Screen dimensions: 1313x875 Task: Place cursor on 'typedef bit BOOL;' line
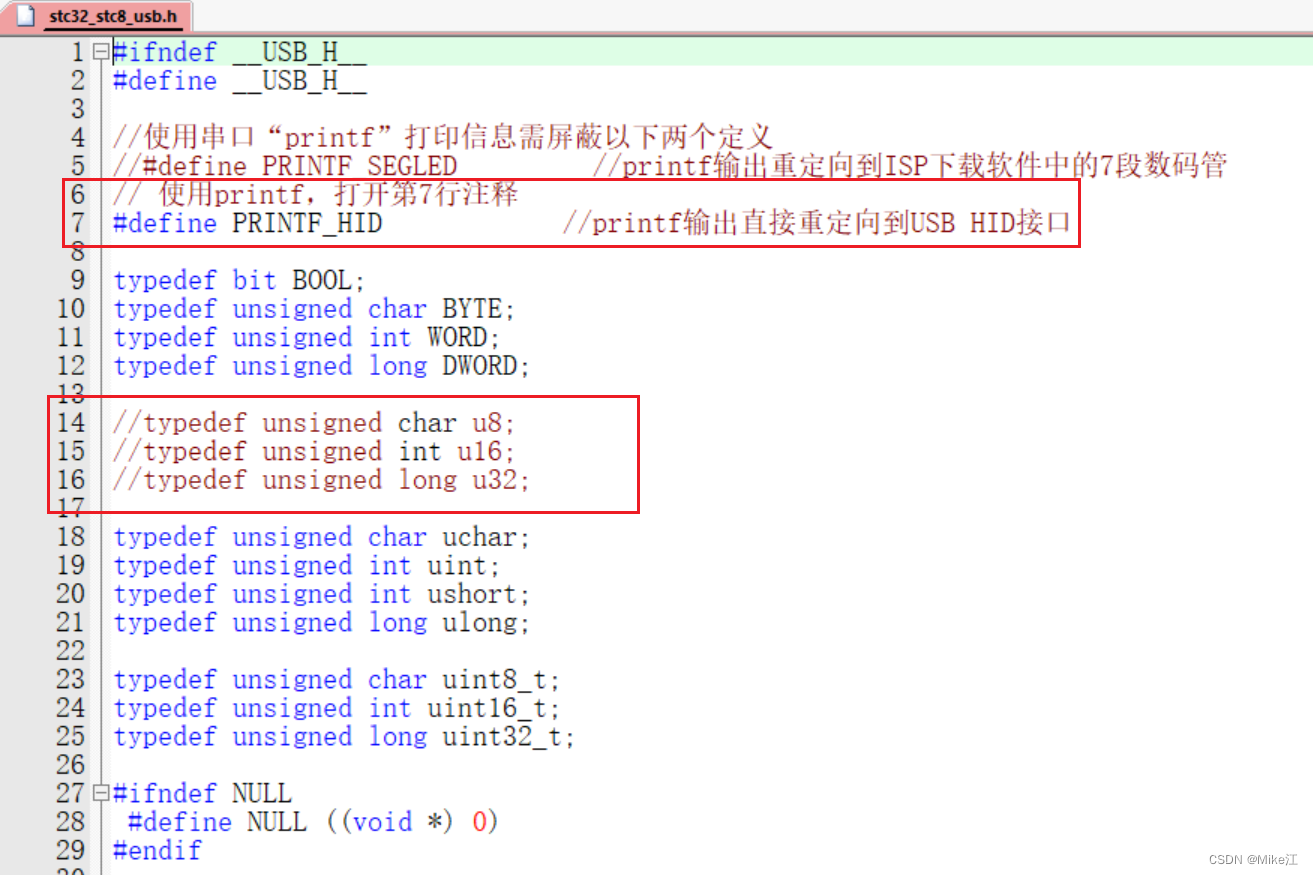tap(240, 280)
